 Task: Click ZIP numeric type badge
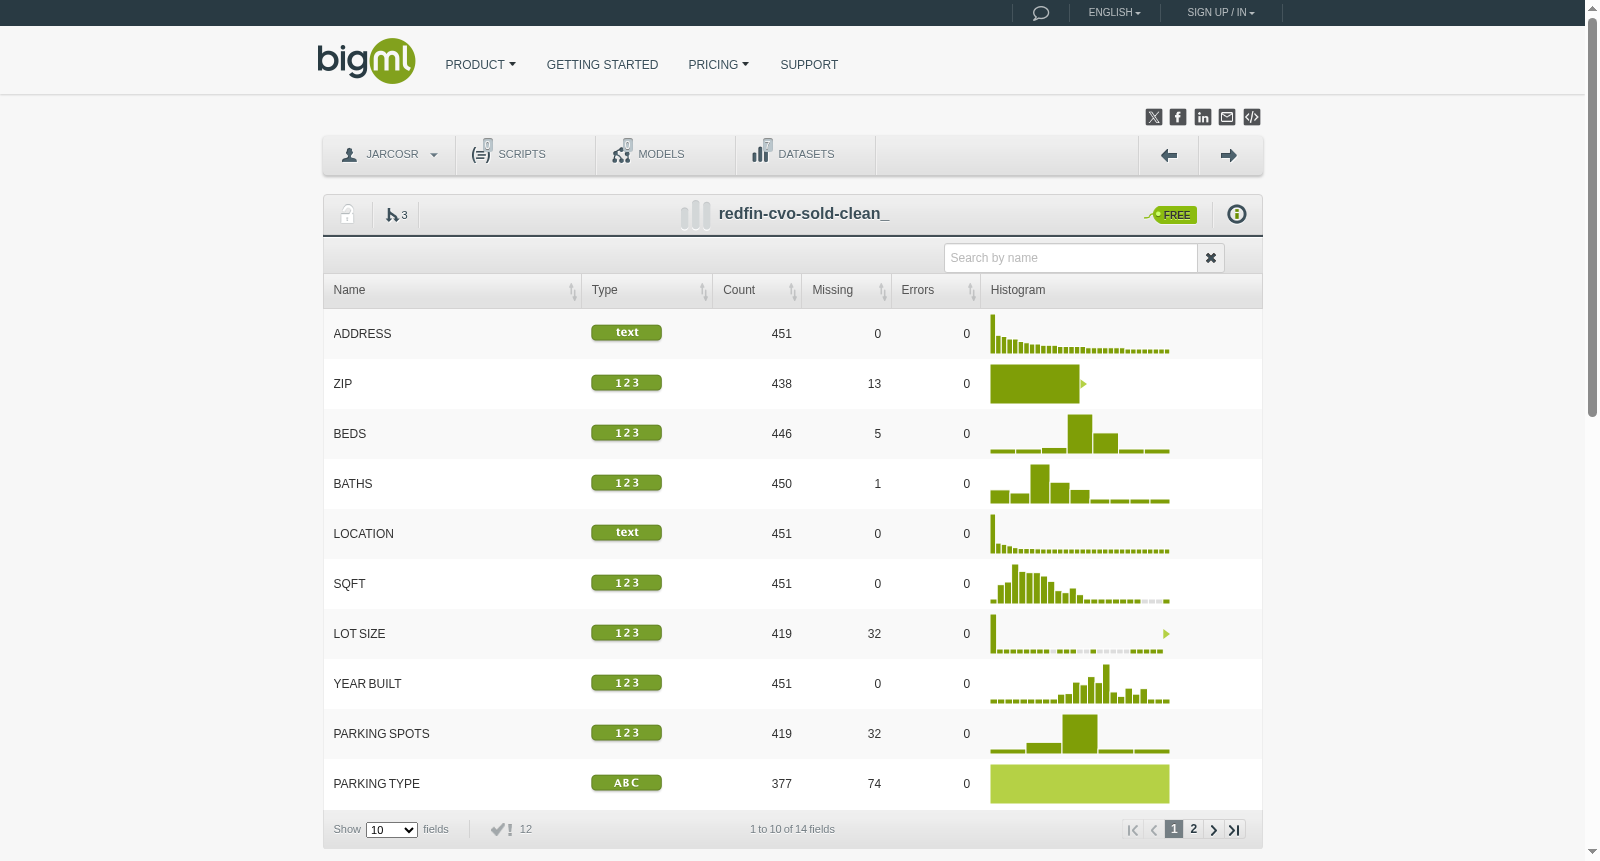pyautogui.click(x=626, y=383)
